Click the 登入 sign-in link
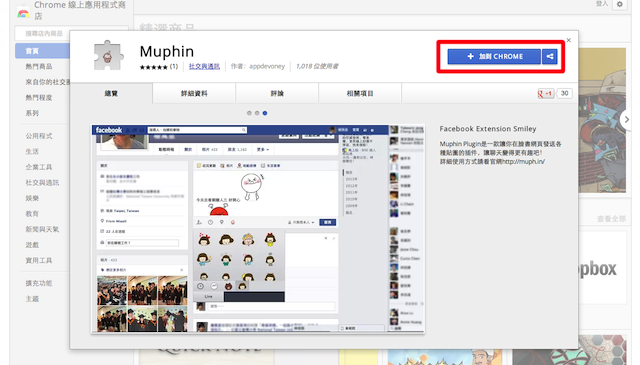The image size is (640, 365). click(x=602, y=4)
